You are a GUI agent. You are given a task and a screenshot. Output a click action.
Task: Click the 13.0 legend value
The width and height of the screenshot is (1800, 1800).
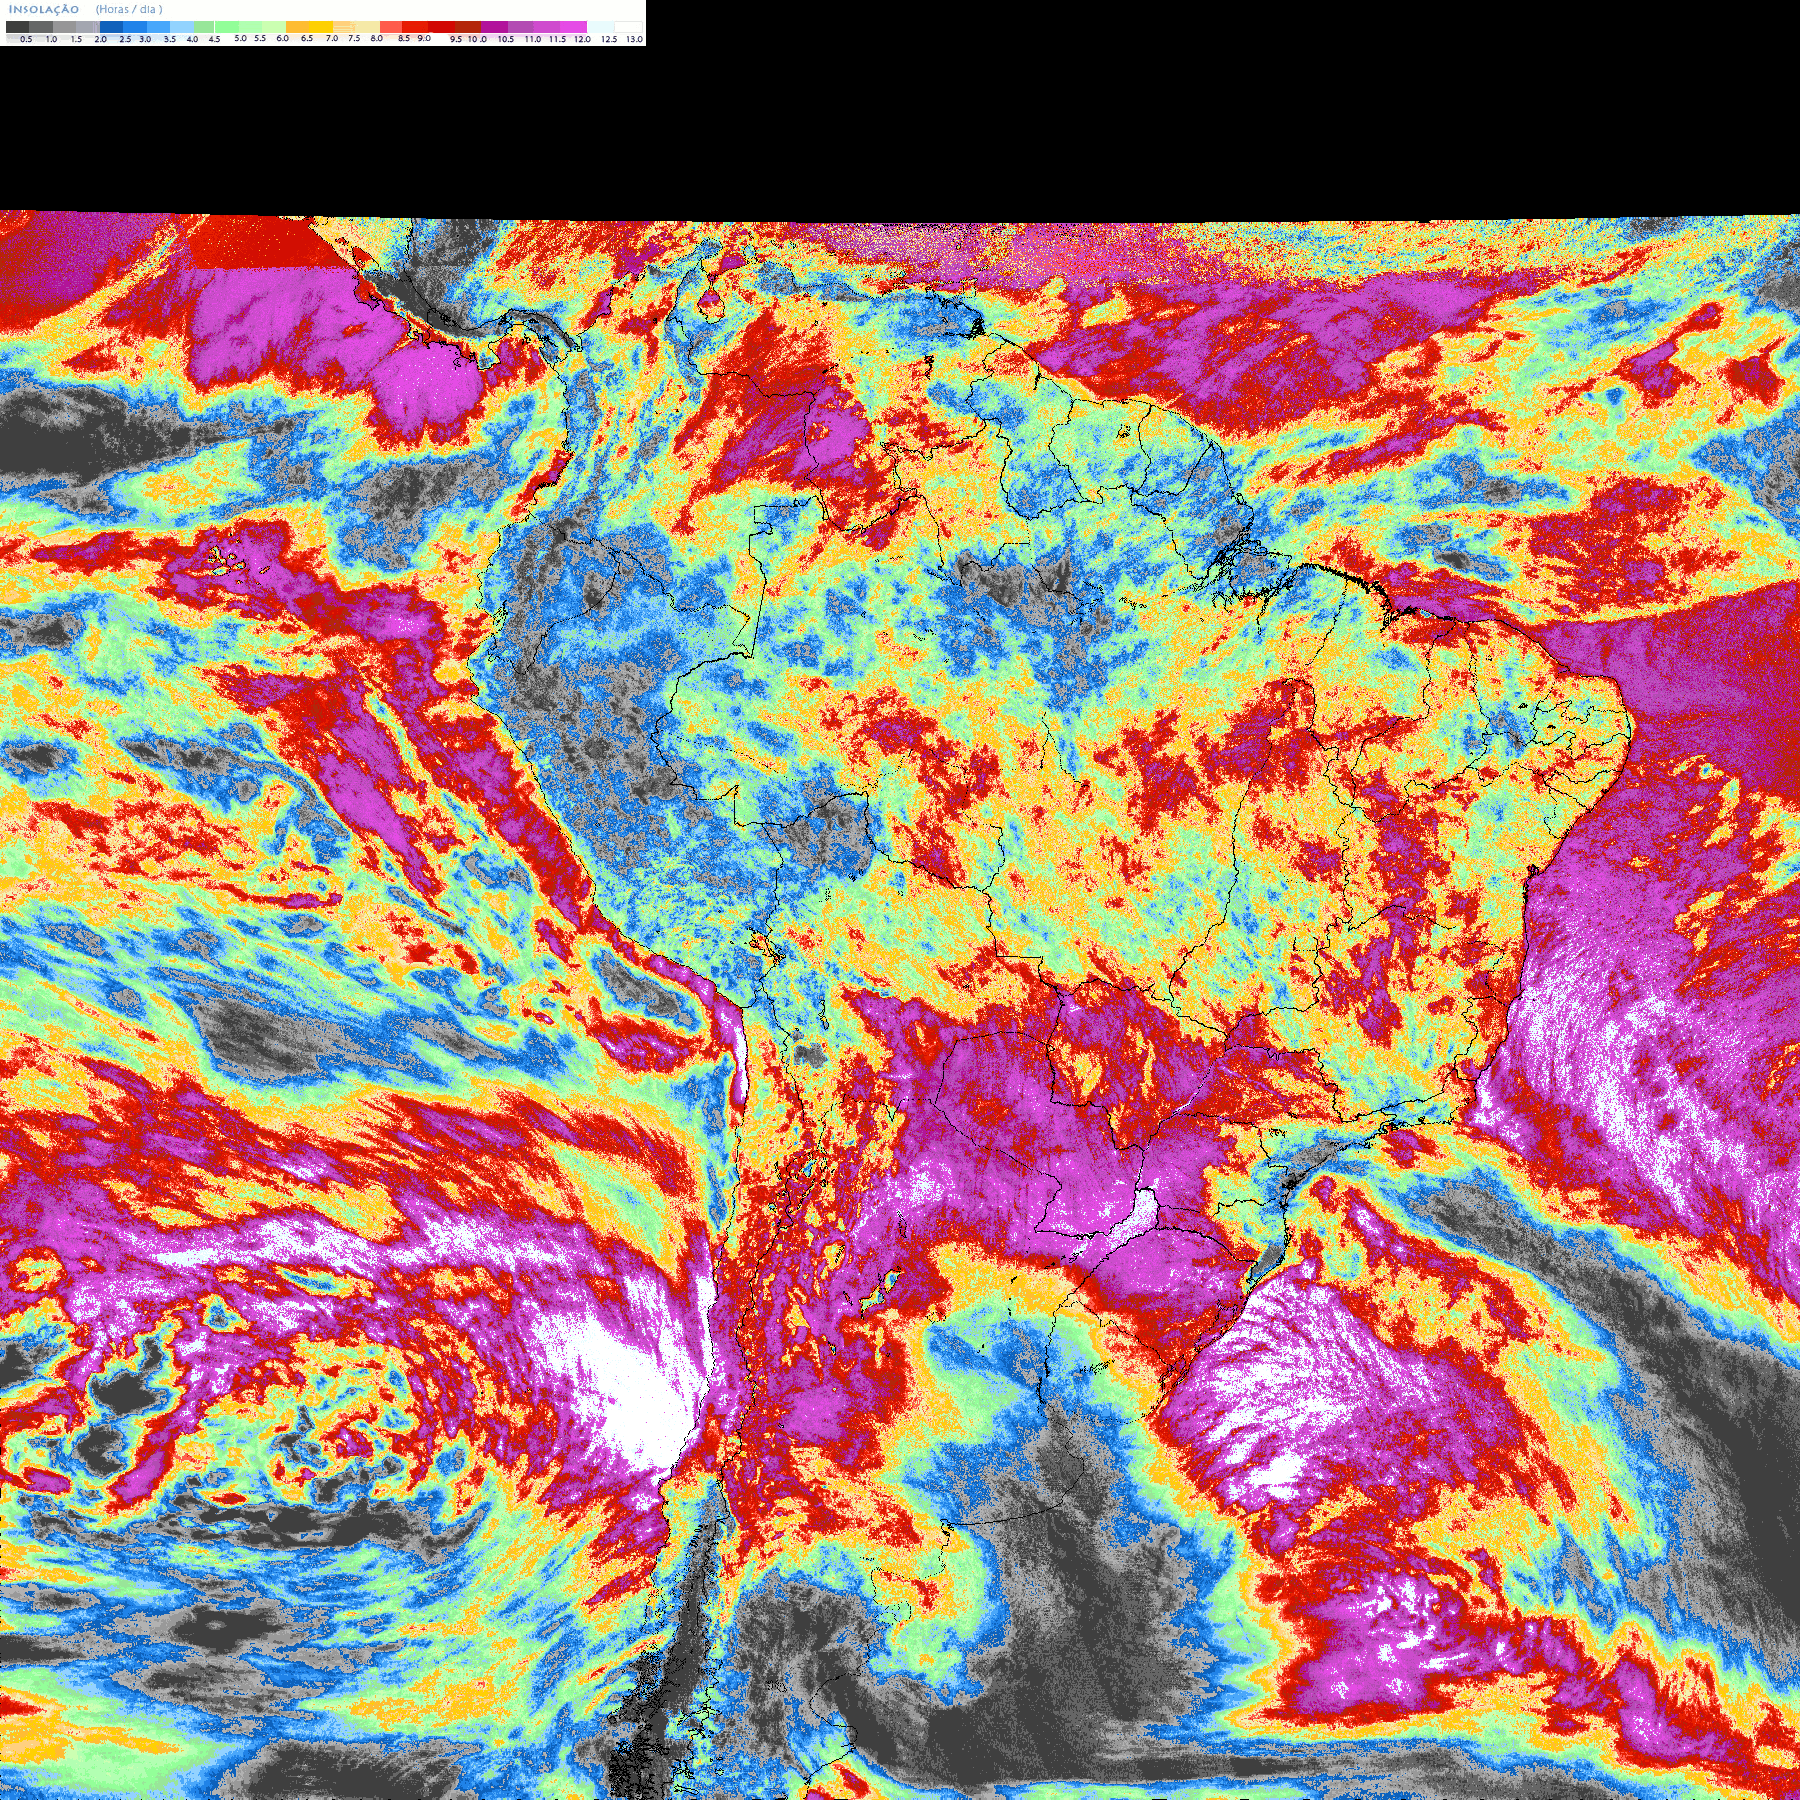pos(635,39)
